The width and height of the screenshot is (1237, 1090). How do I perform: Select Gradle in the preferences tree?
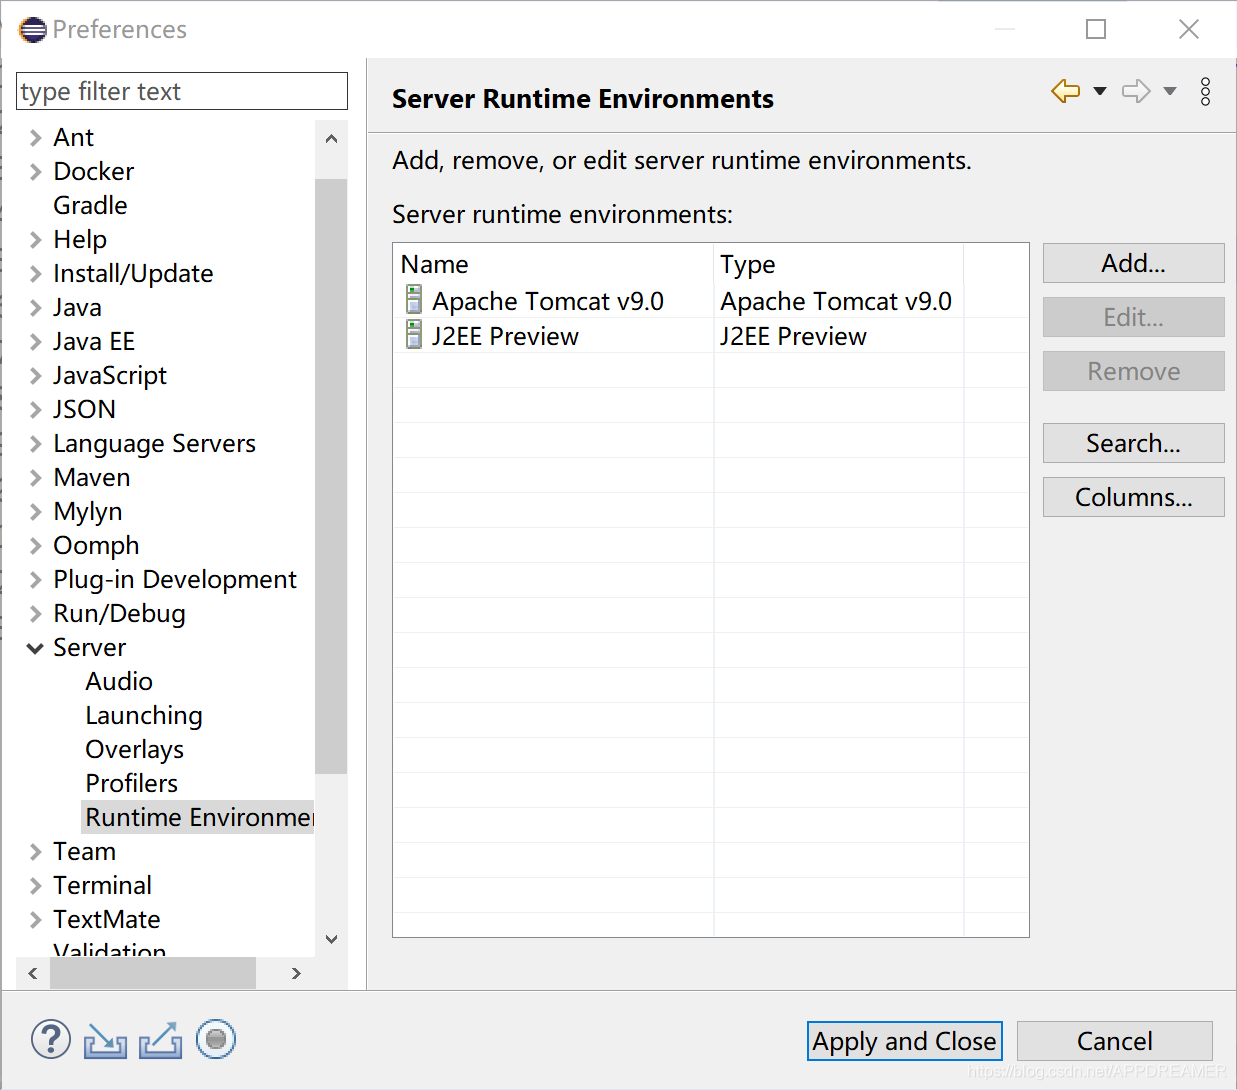point(90,205)
